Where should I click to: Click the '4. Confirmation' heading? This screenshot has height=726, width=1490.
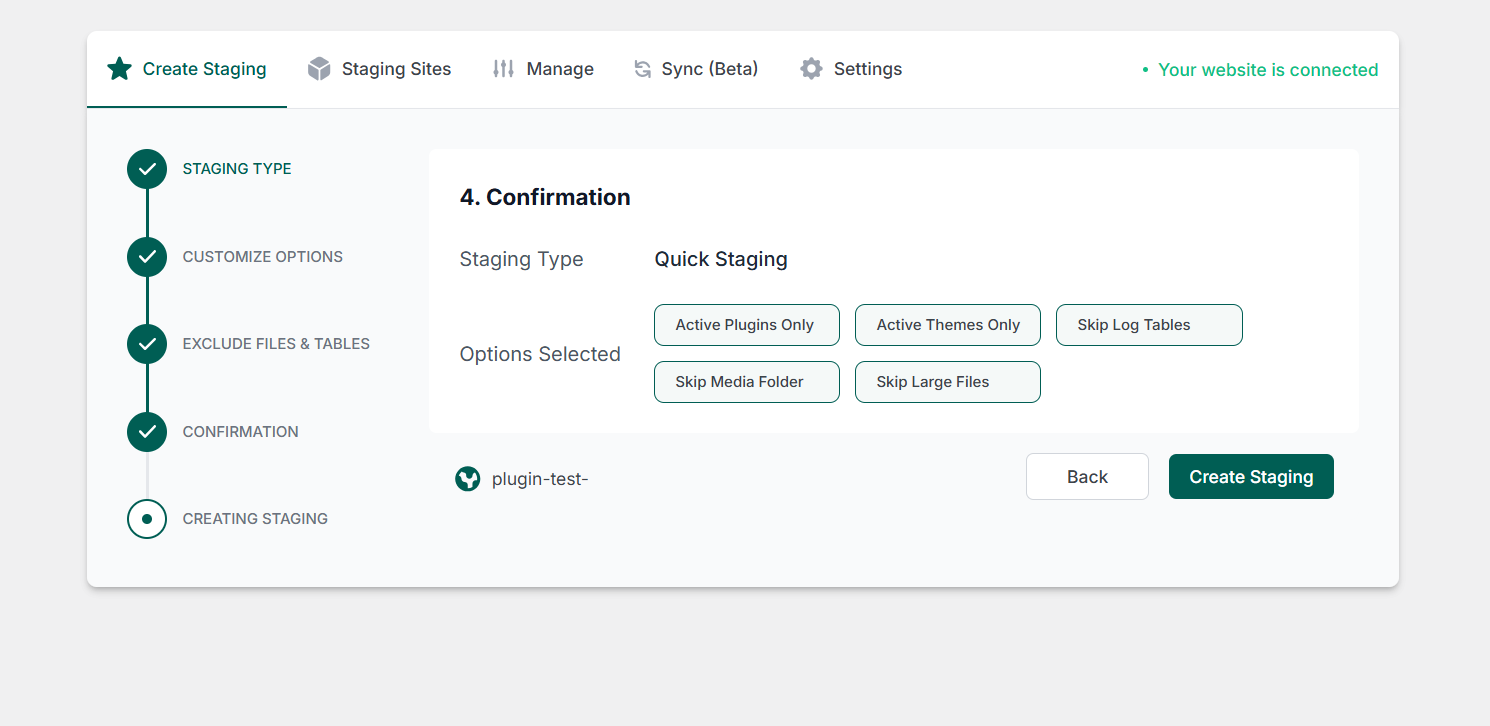pyautogui.click(x=545, y=197)
